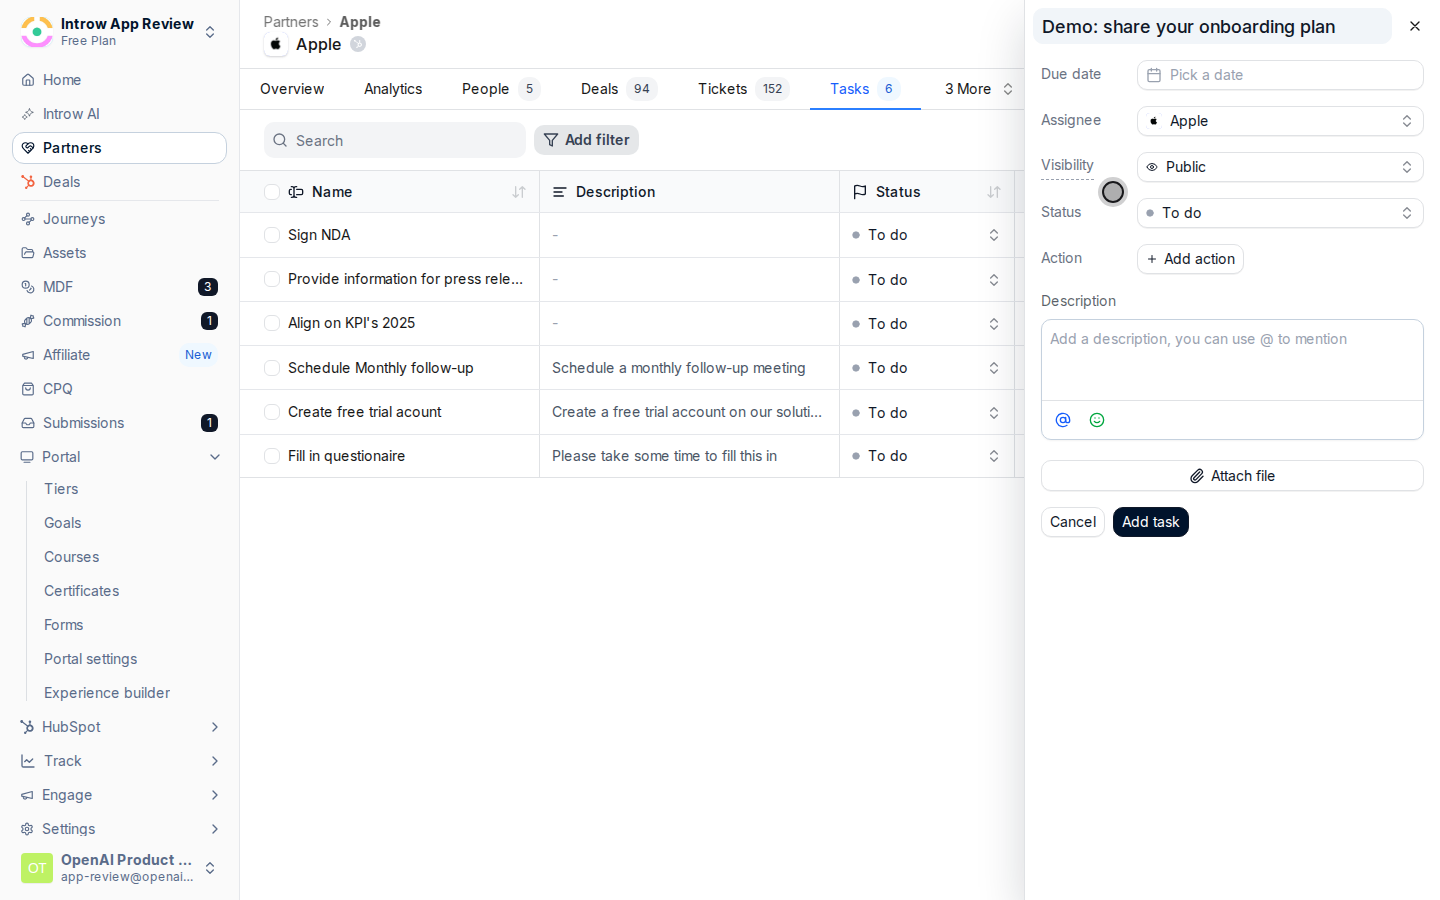Toggle the select-all tasks checkbox
This screenshot has width=1440, height=900.
[x=272, y=192]
